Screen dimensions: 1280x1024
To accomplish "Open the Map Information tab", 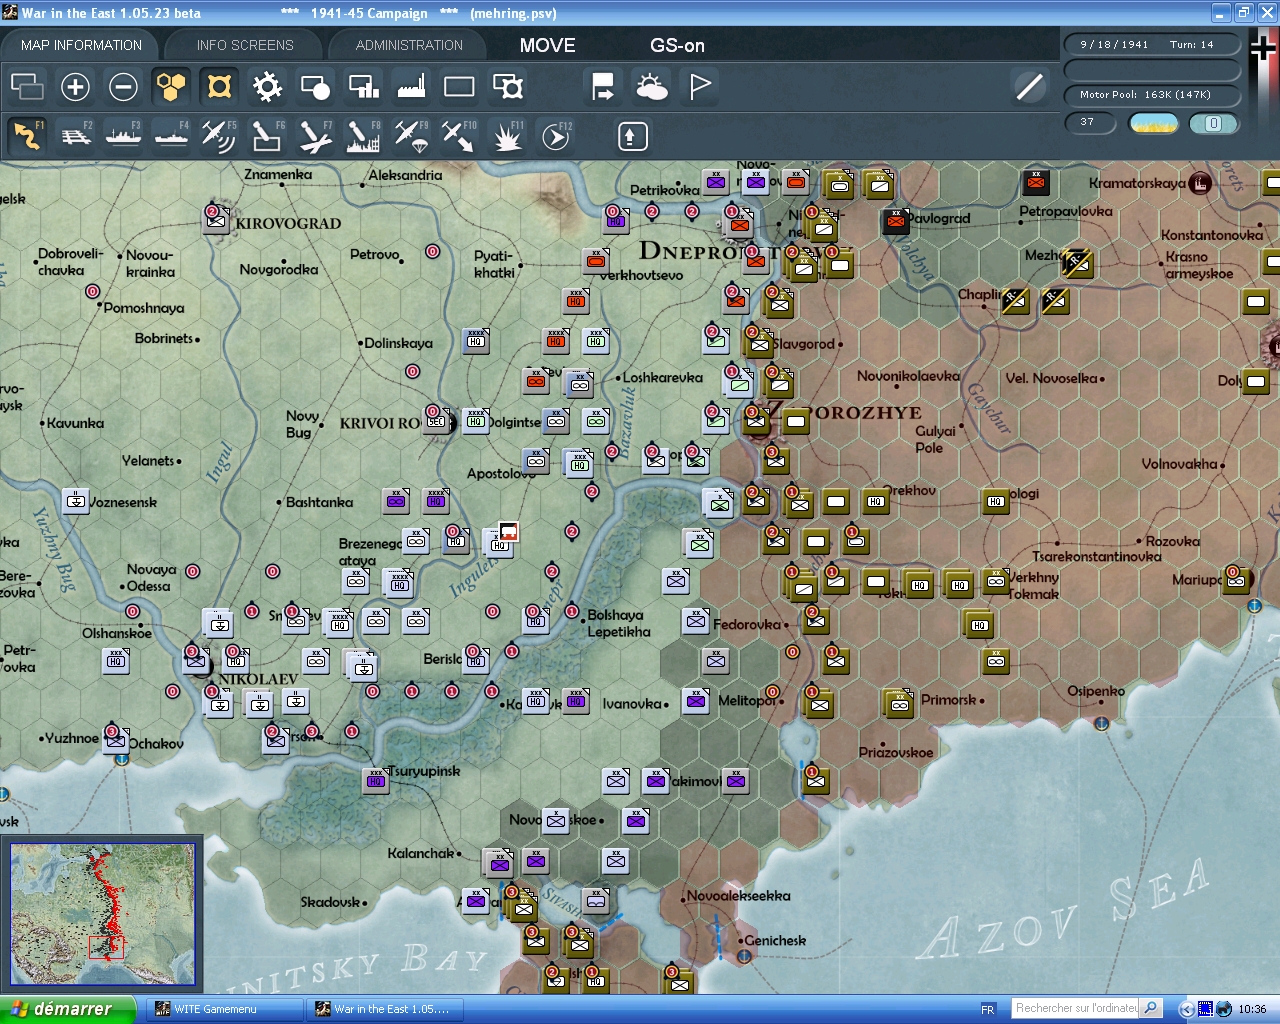I will coord(81,45).
